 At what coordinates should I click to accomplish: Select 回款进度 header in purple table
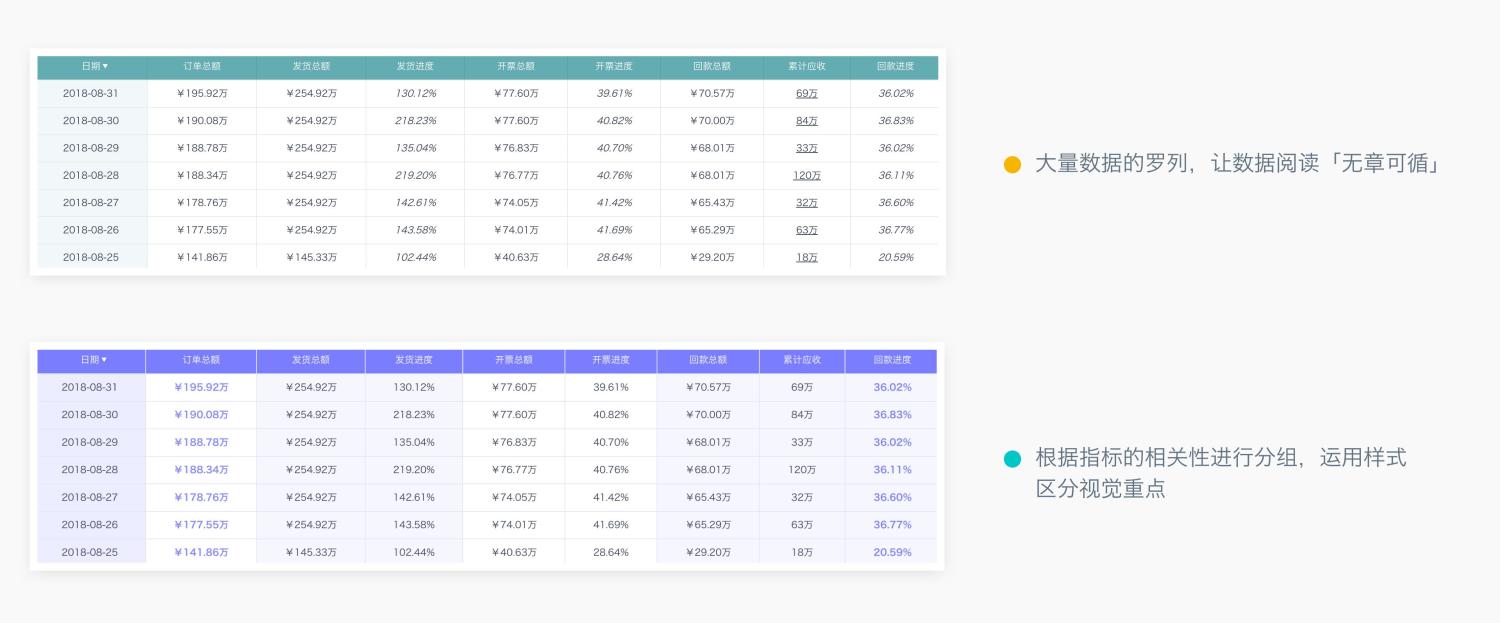tap(891, 360)
